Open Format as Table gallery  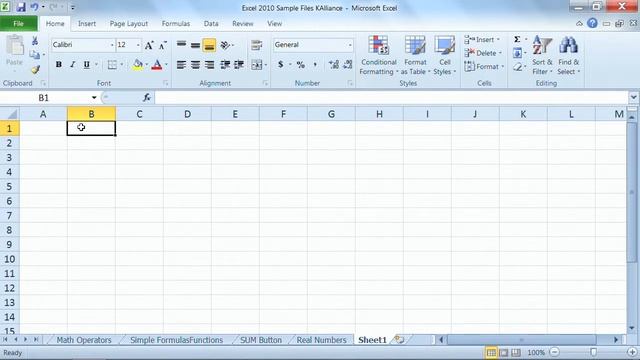415,56
